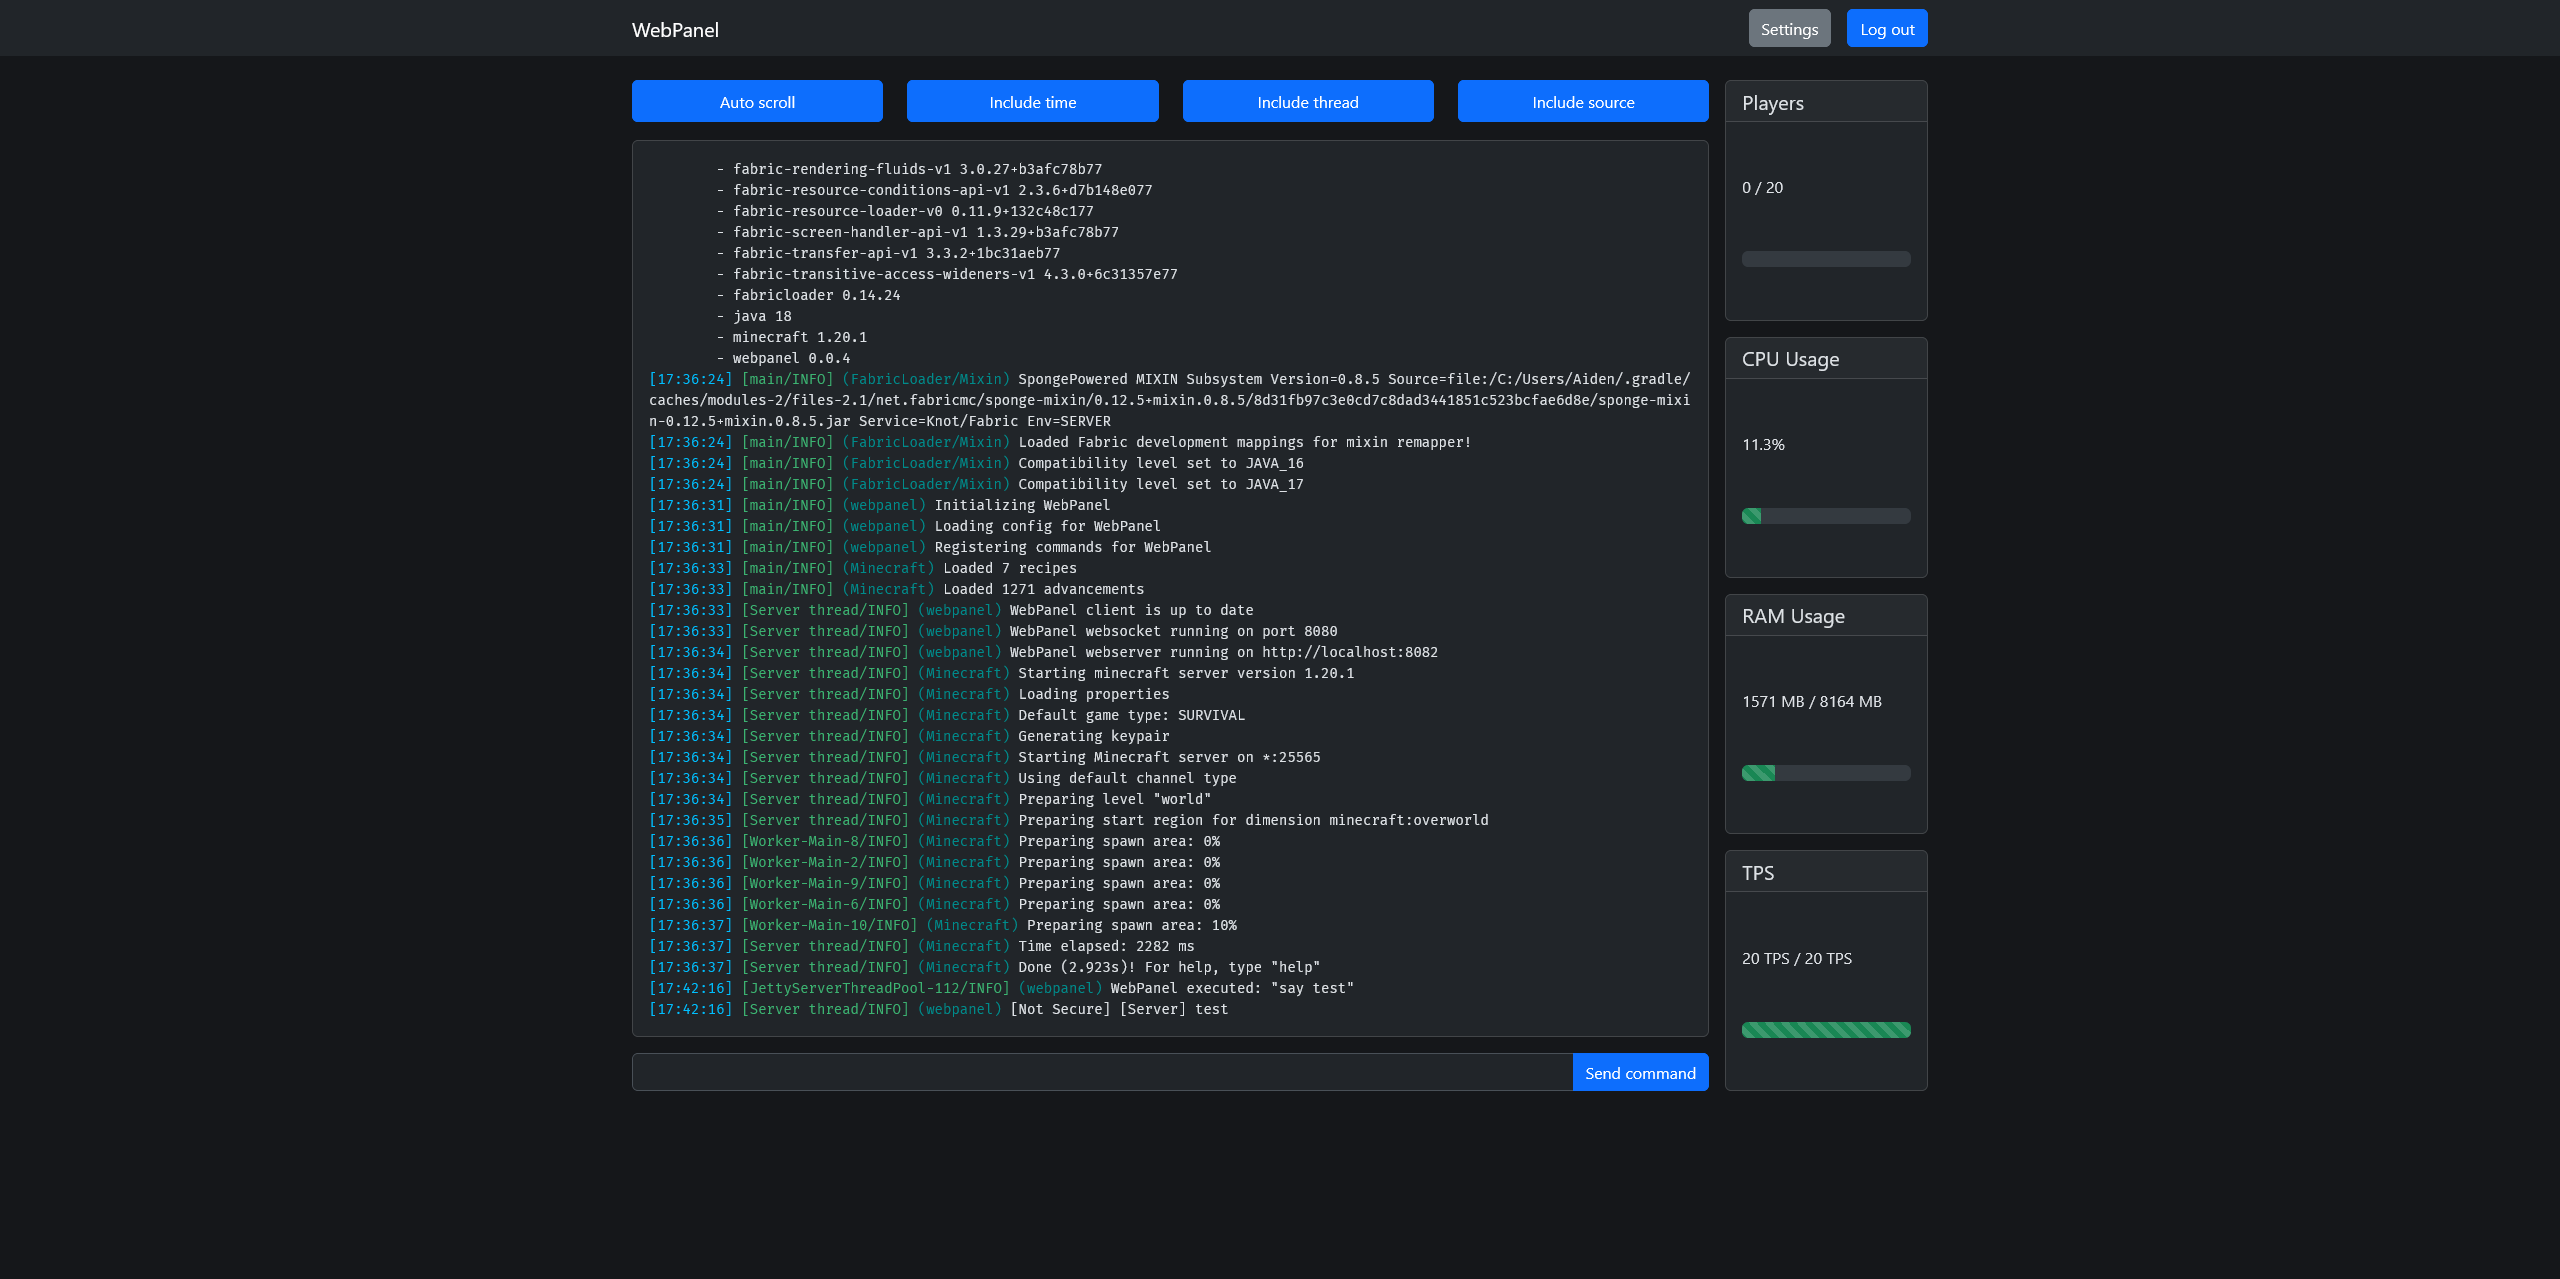2560x1279 pixels.
Task: Click the TPS progress bar
Action: [1824, 1029]
